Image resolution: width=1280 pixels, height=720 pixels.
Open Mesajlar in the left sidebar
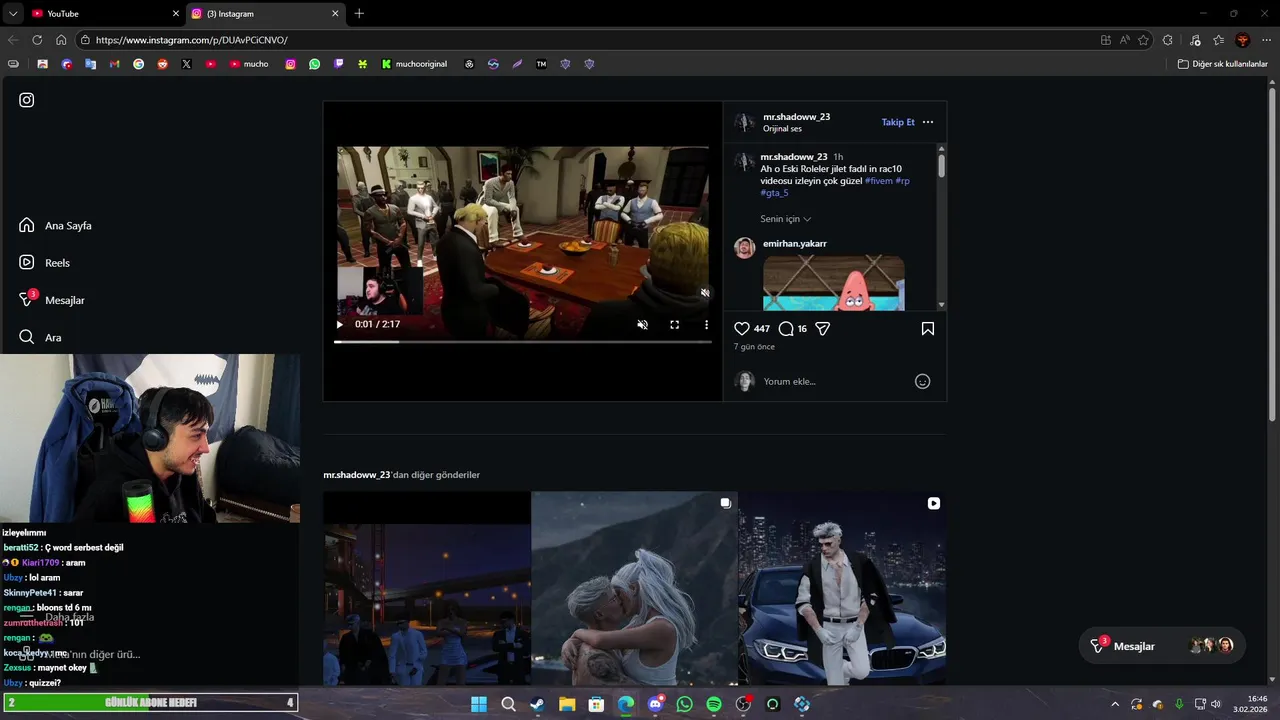(x=52, y=299)
